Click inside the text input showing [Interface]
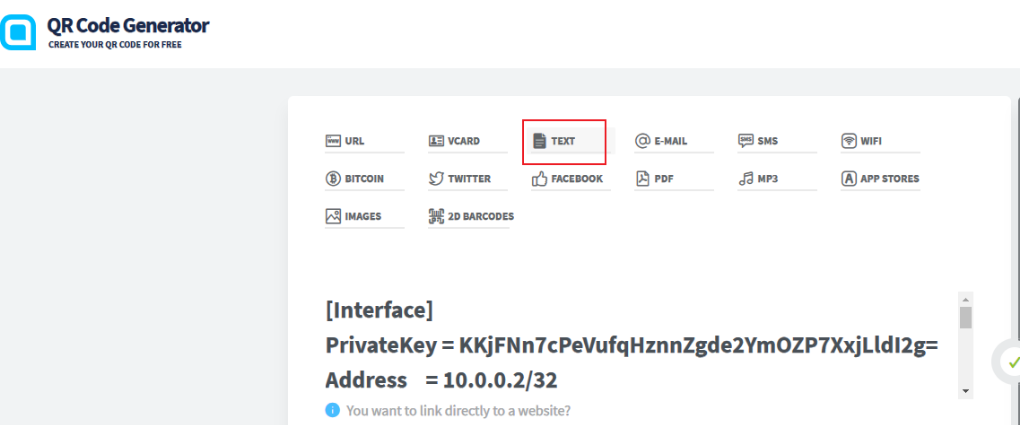The width and height of the screenshot is (1020, 425). click(x=630, y=345)
